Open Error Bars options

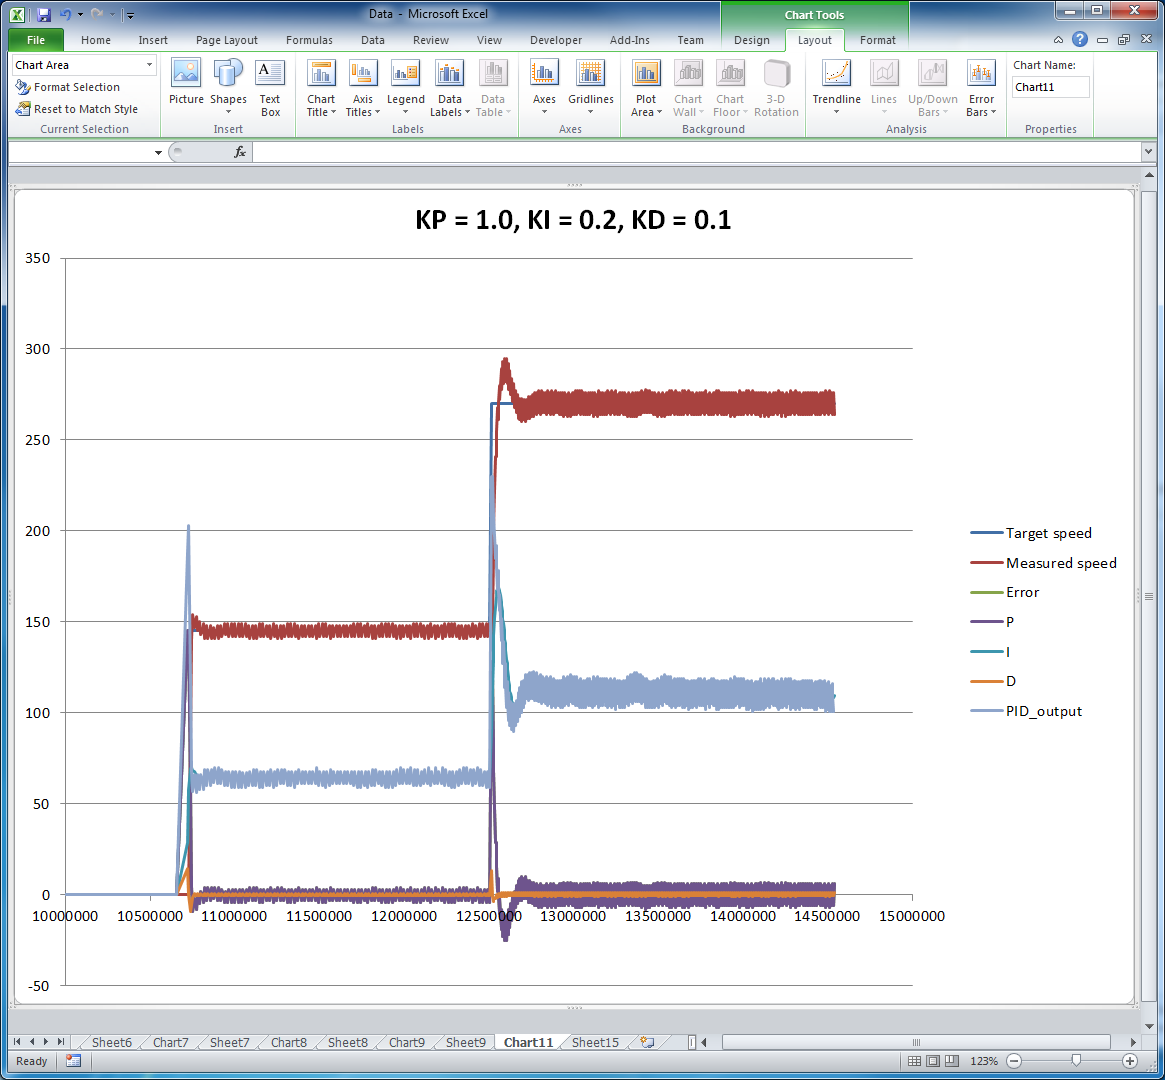981,88
